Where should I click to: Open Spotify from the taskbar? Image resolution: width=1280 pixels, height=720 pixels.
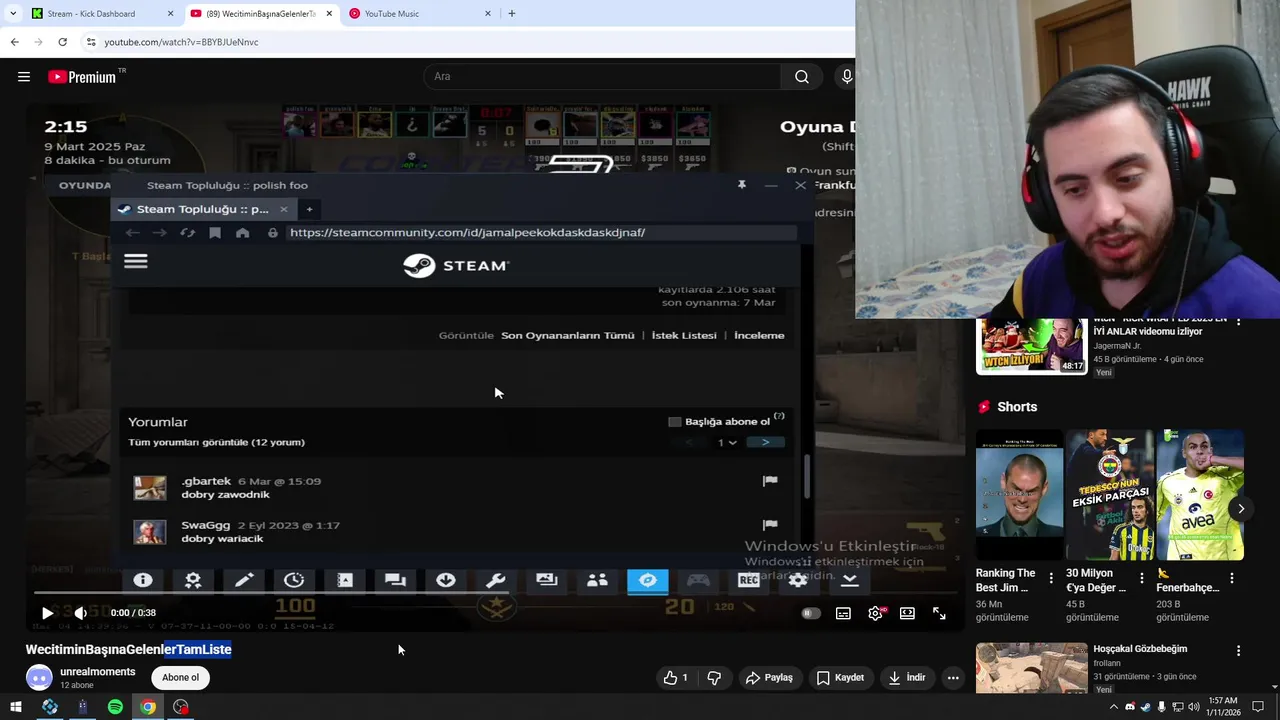[115, 707]
